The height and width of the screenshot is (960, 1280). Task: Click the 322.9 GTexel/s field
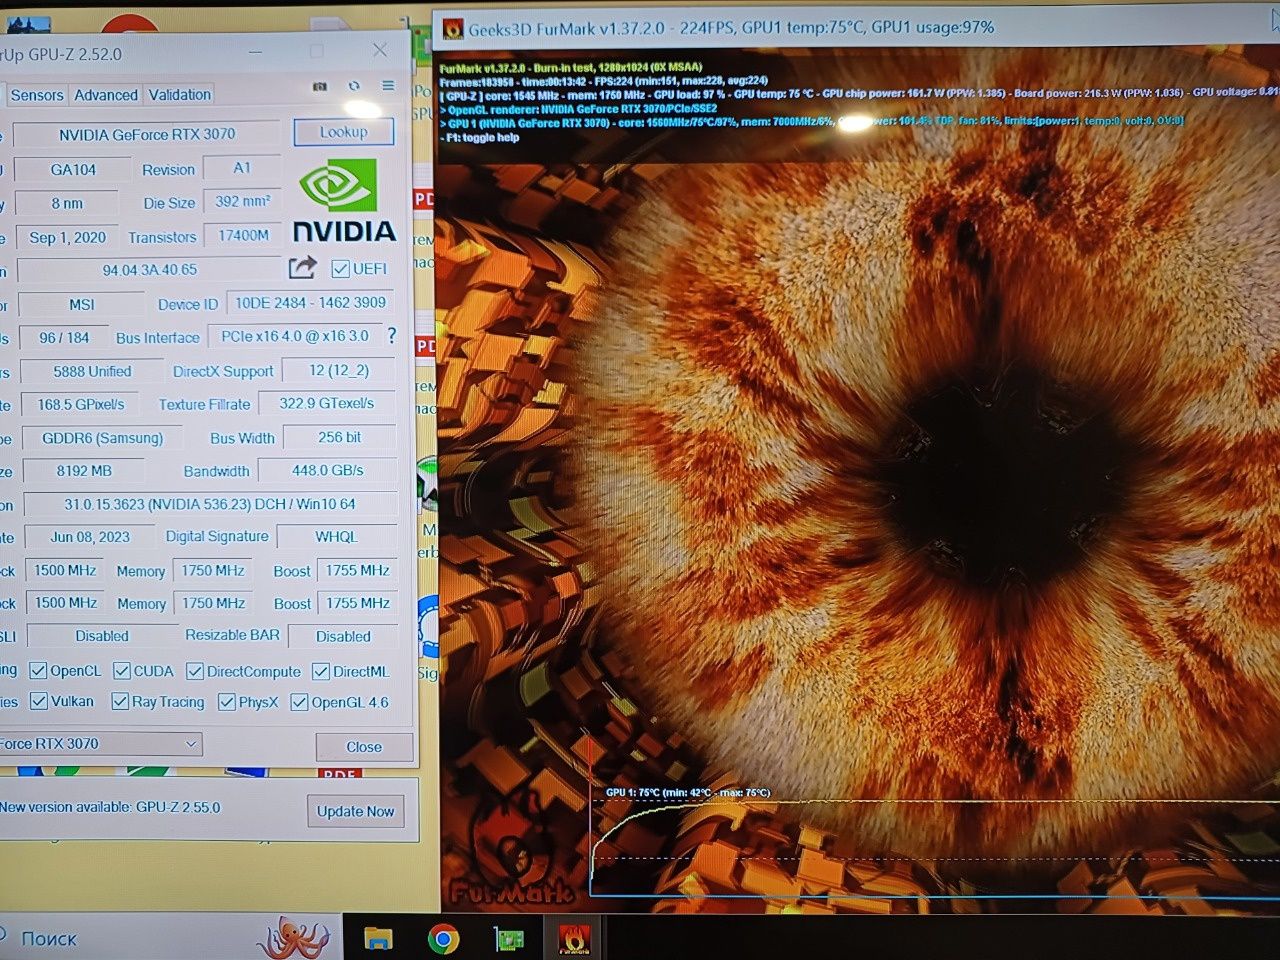point(327,403)
